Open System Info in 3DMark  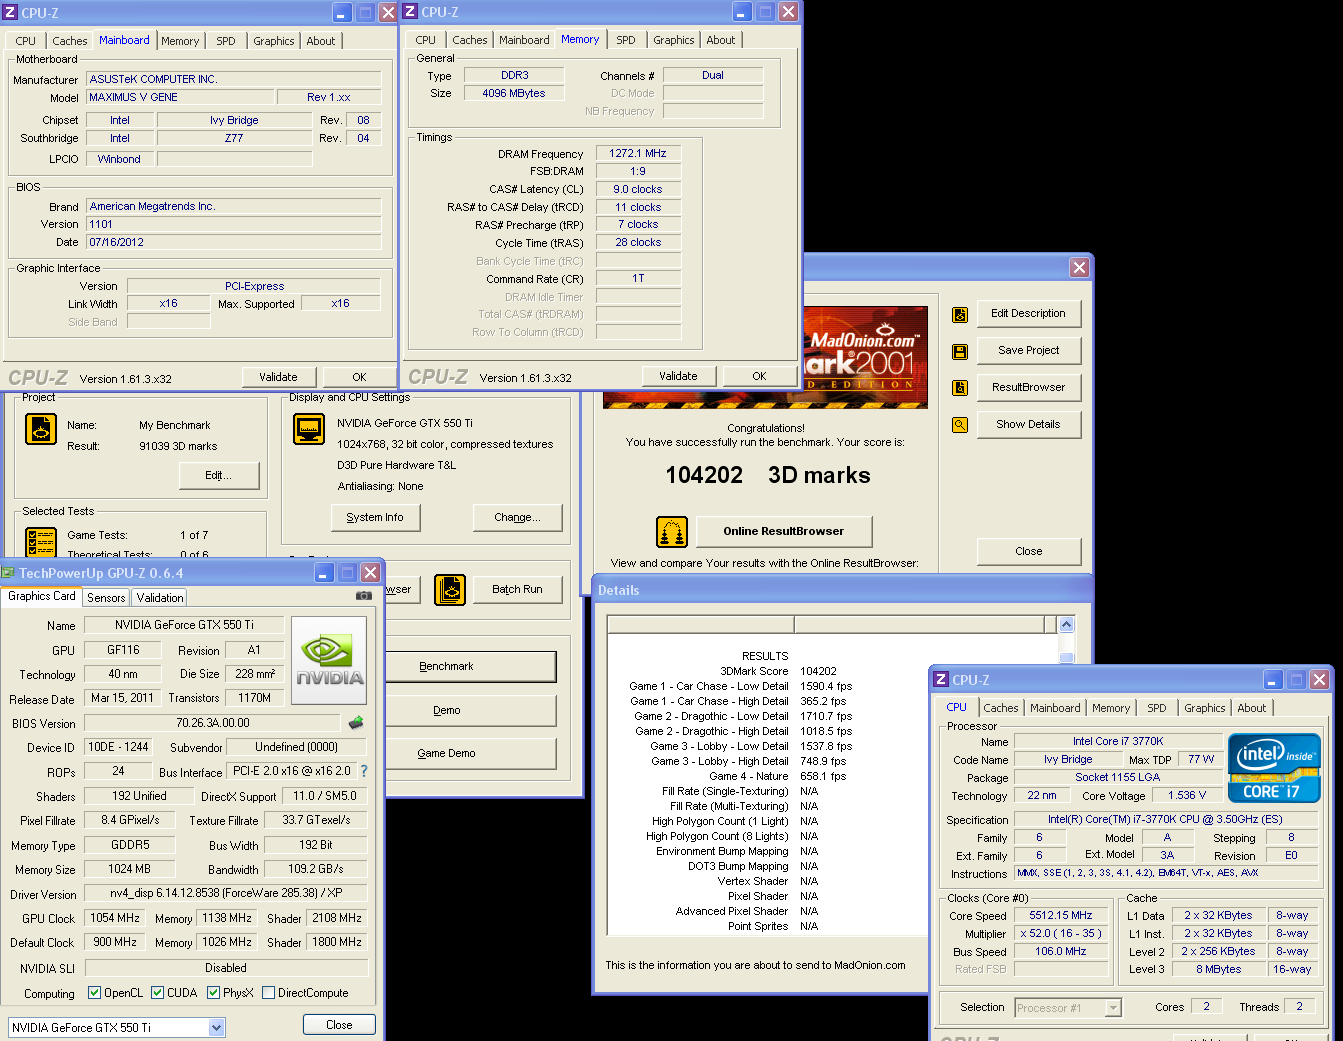point(375,517)
